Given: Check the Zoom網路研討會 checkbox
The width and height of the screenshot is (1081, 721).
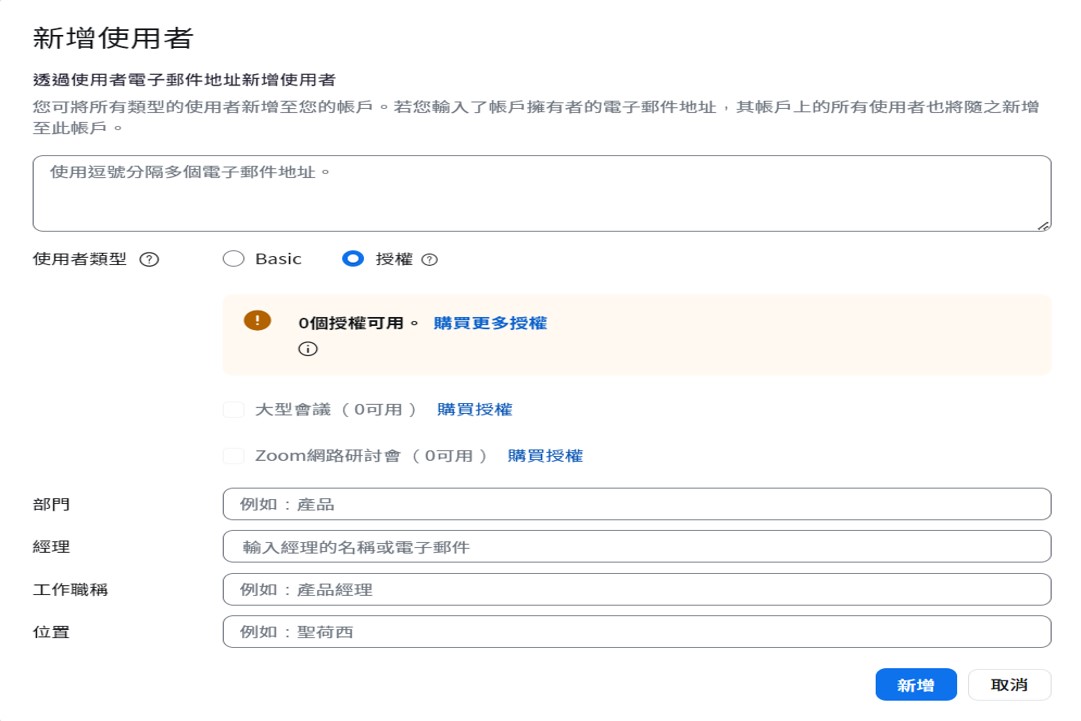Looking at the screenshot, I should click(233, 455).
